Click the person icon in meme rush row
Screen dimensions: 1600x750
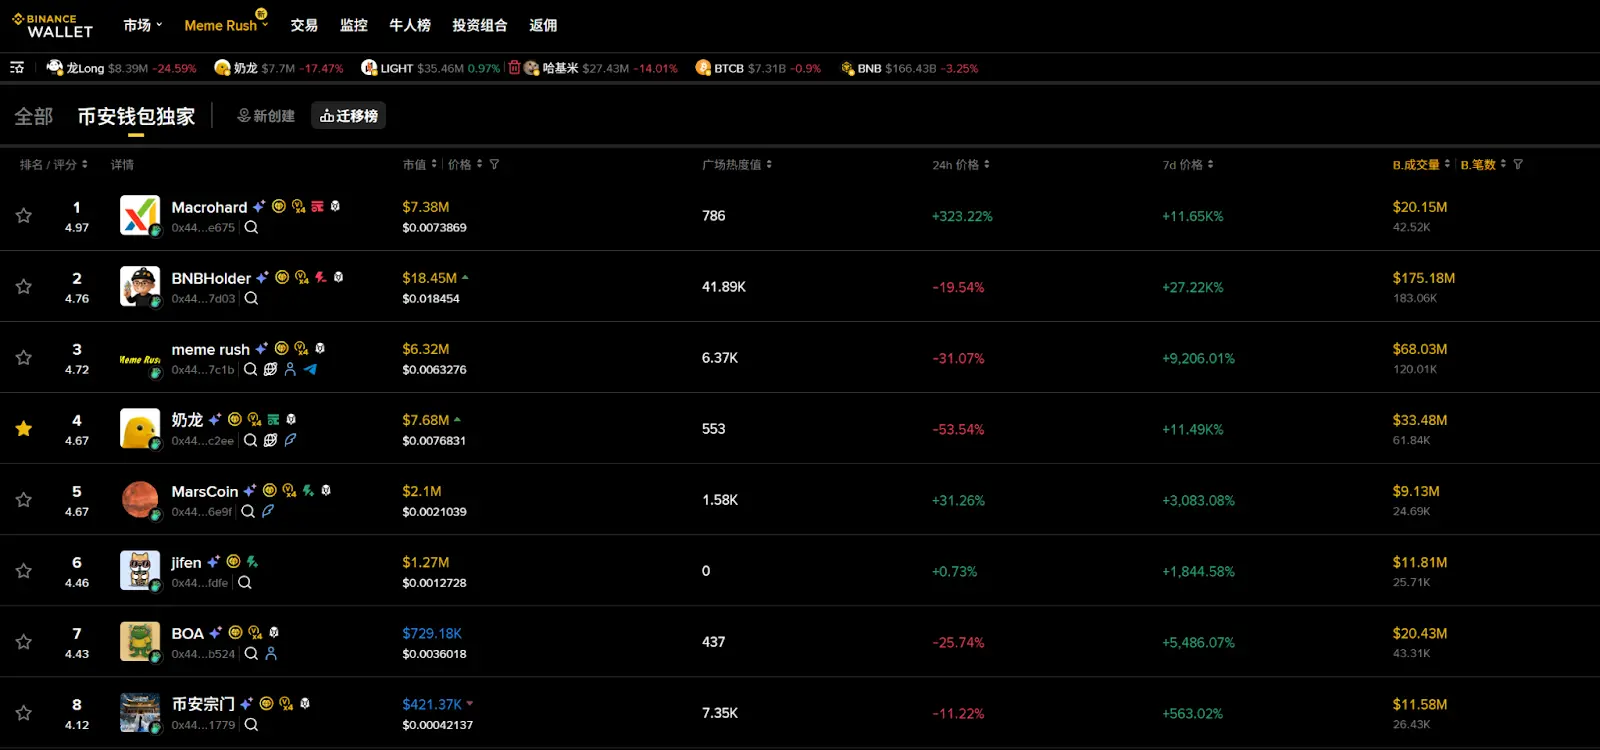click(x=290, y=370)
